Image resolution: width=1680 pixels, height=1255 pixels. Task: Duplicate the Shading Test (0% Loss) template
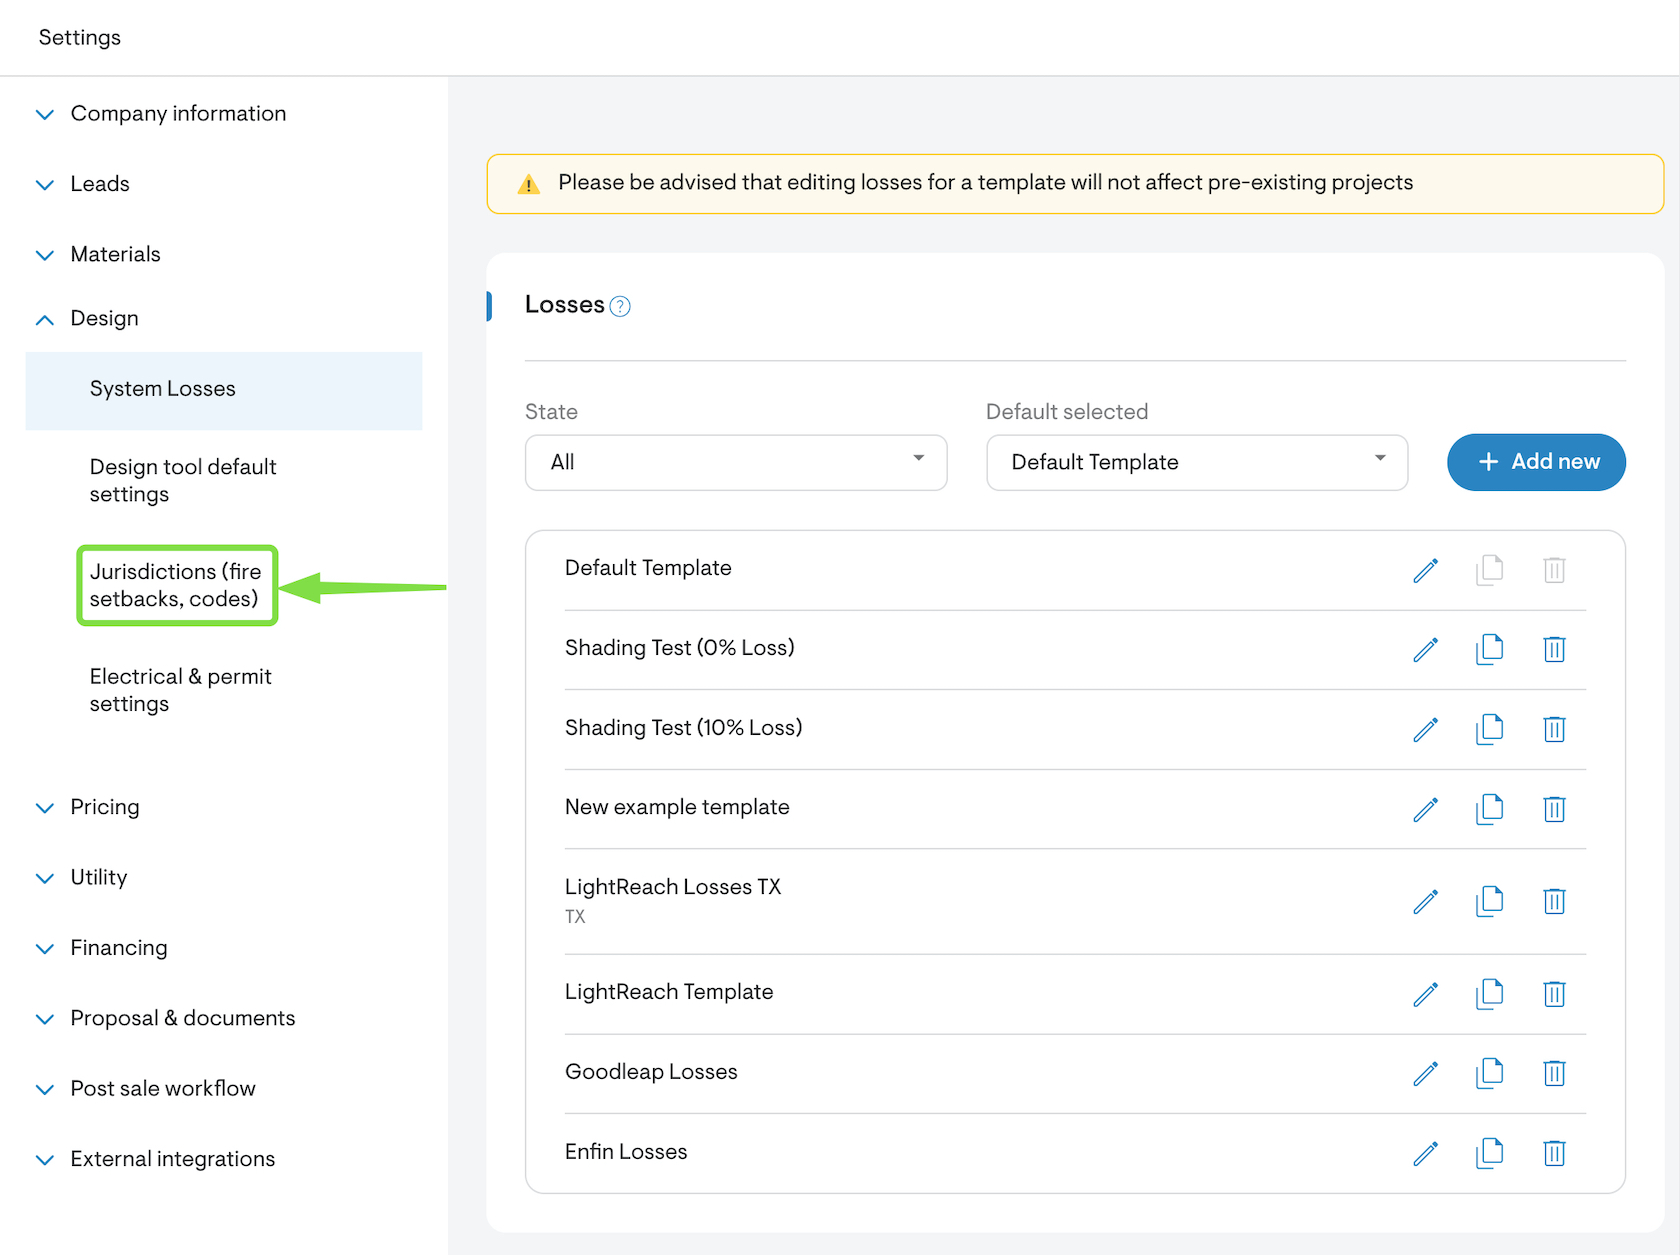tap(1489, 649)
